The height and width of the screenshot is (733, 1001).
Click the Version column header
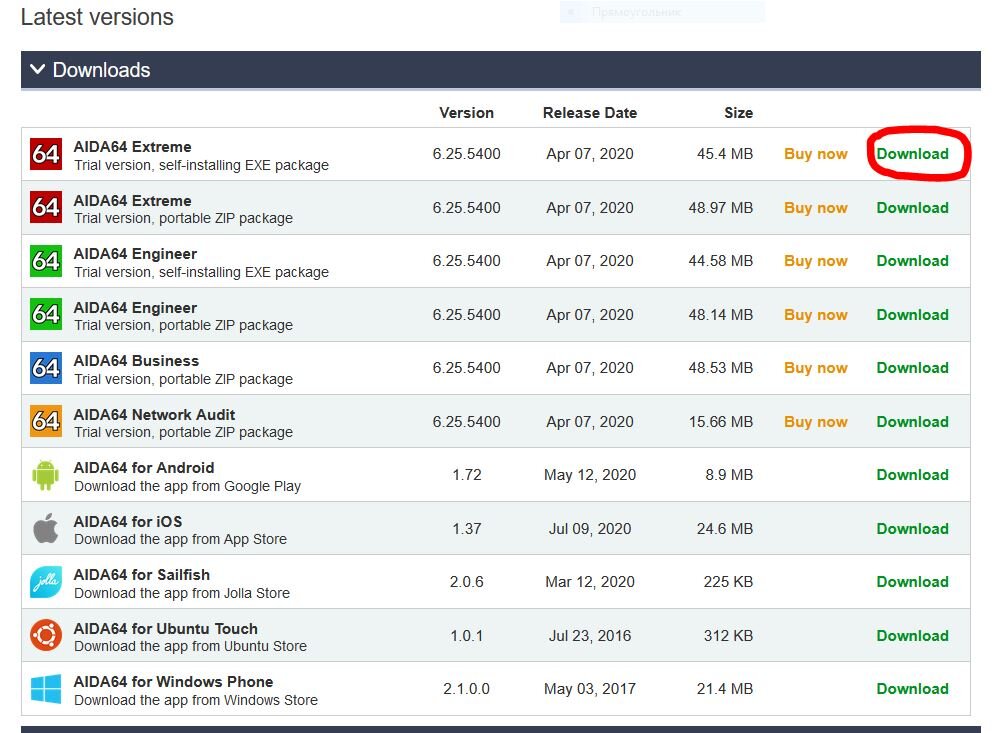[x=467, y=112]
